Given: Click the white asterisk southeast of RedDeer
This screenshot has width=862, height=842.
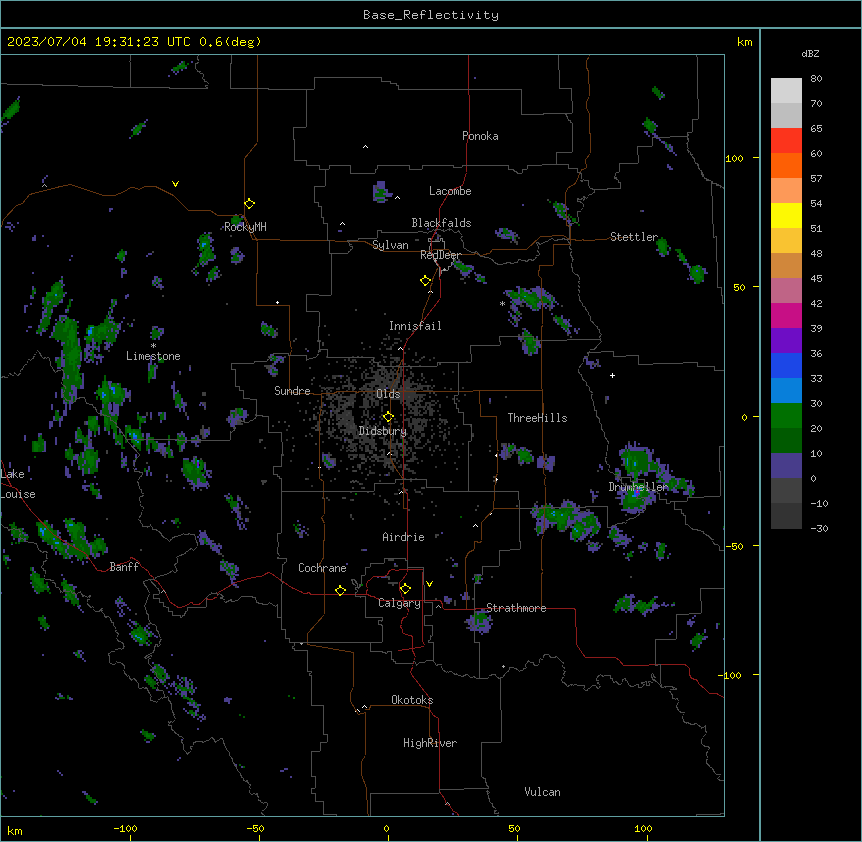Looking at the screenshot, I should [502, 303].
